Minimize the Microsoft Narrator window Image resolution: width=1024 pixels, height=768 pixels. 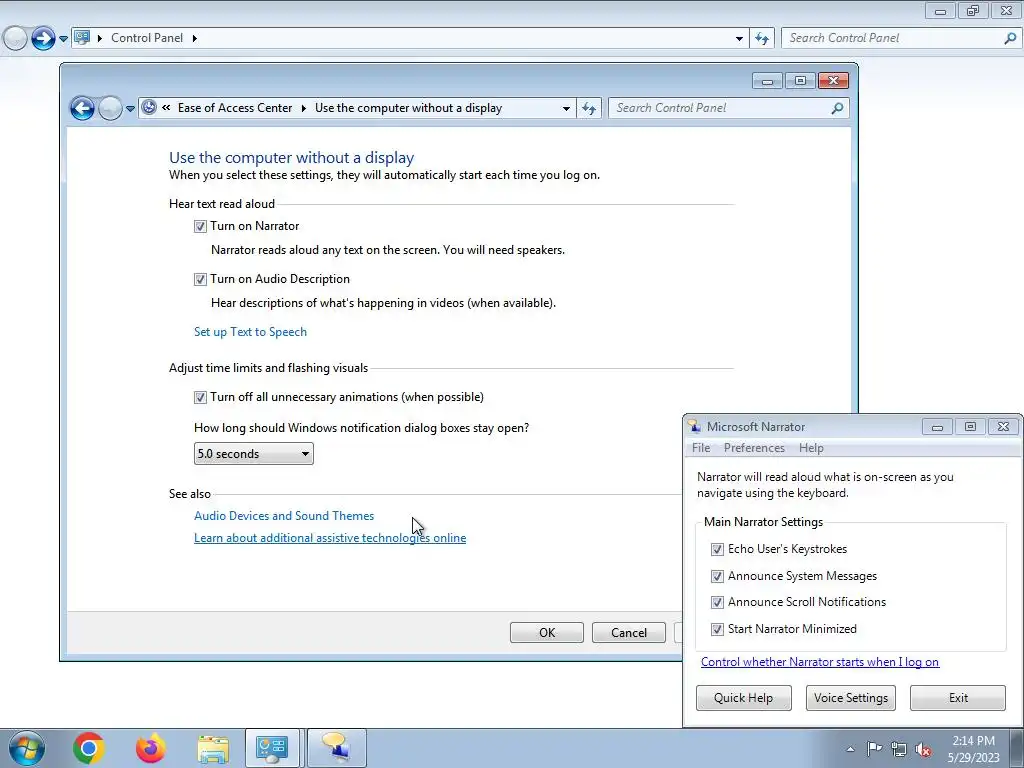coord(937,427)
